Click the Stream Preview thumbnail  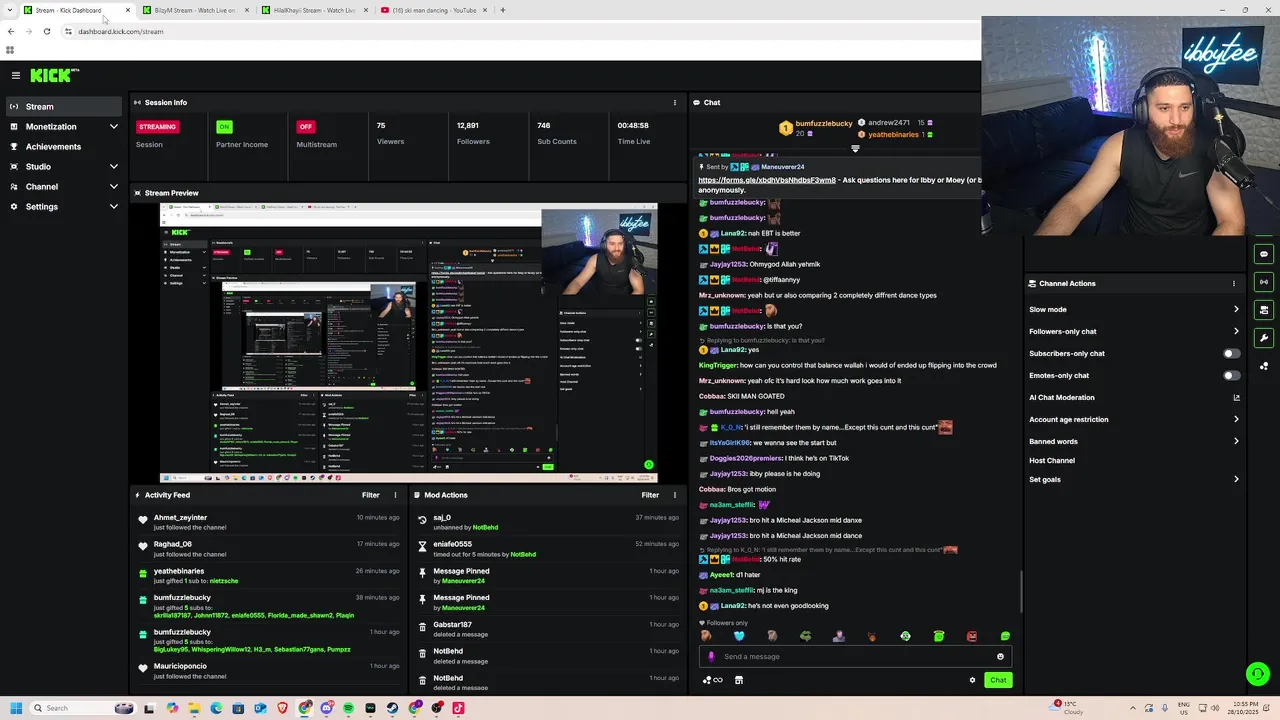409,343
